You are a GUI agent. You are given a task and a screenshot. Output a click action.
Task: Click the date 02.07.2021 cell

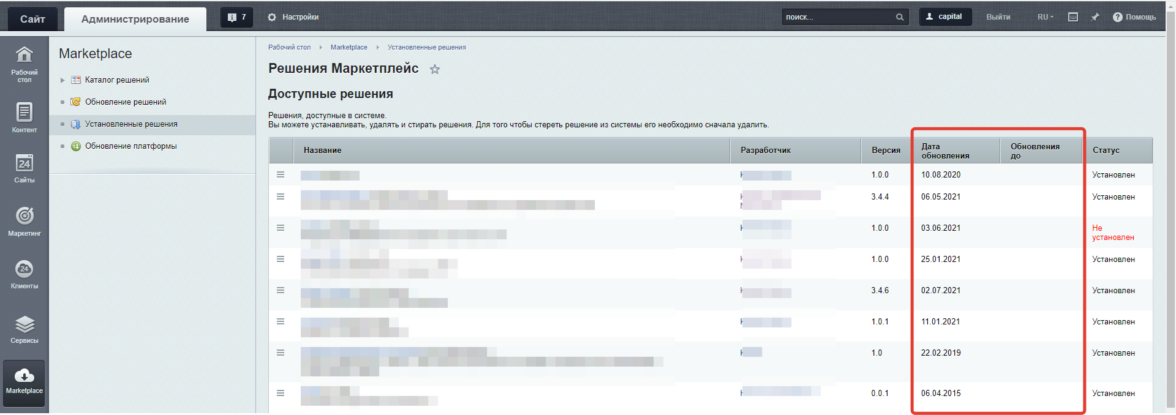(941, 290)
